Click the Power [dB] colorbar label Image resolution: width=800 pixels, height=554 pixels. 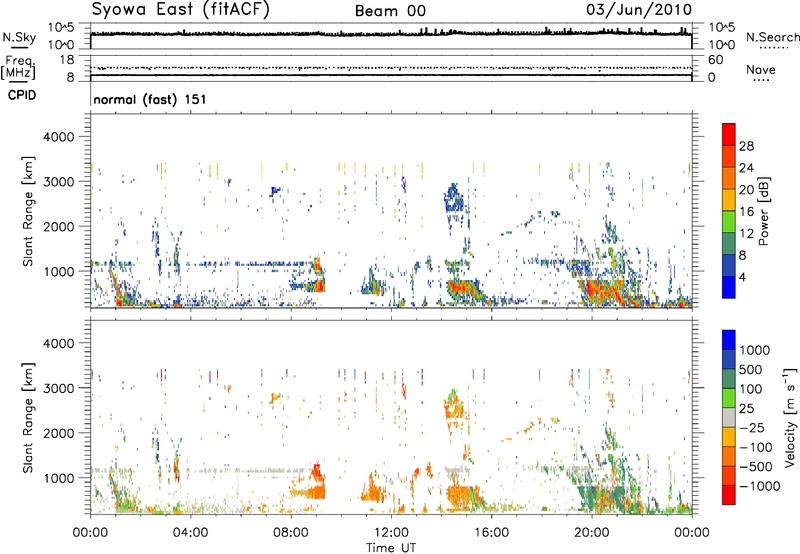click(763, 211)
